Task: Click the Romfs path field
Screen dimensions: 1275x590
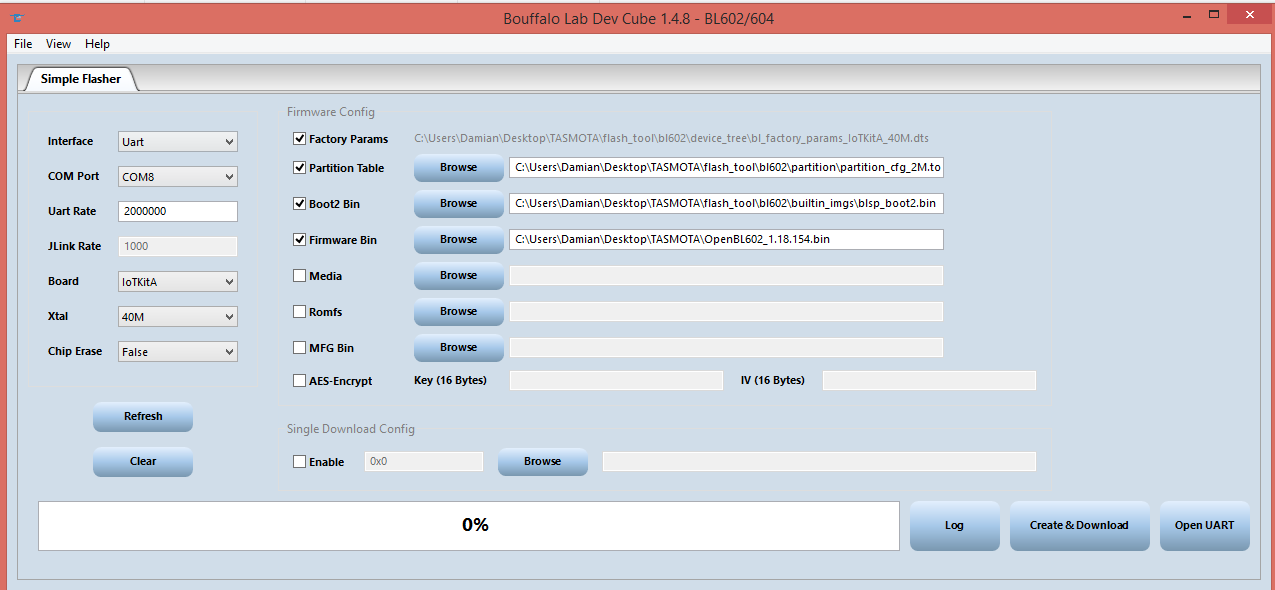Action: [726, 312]
